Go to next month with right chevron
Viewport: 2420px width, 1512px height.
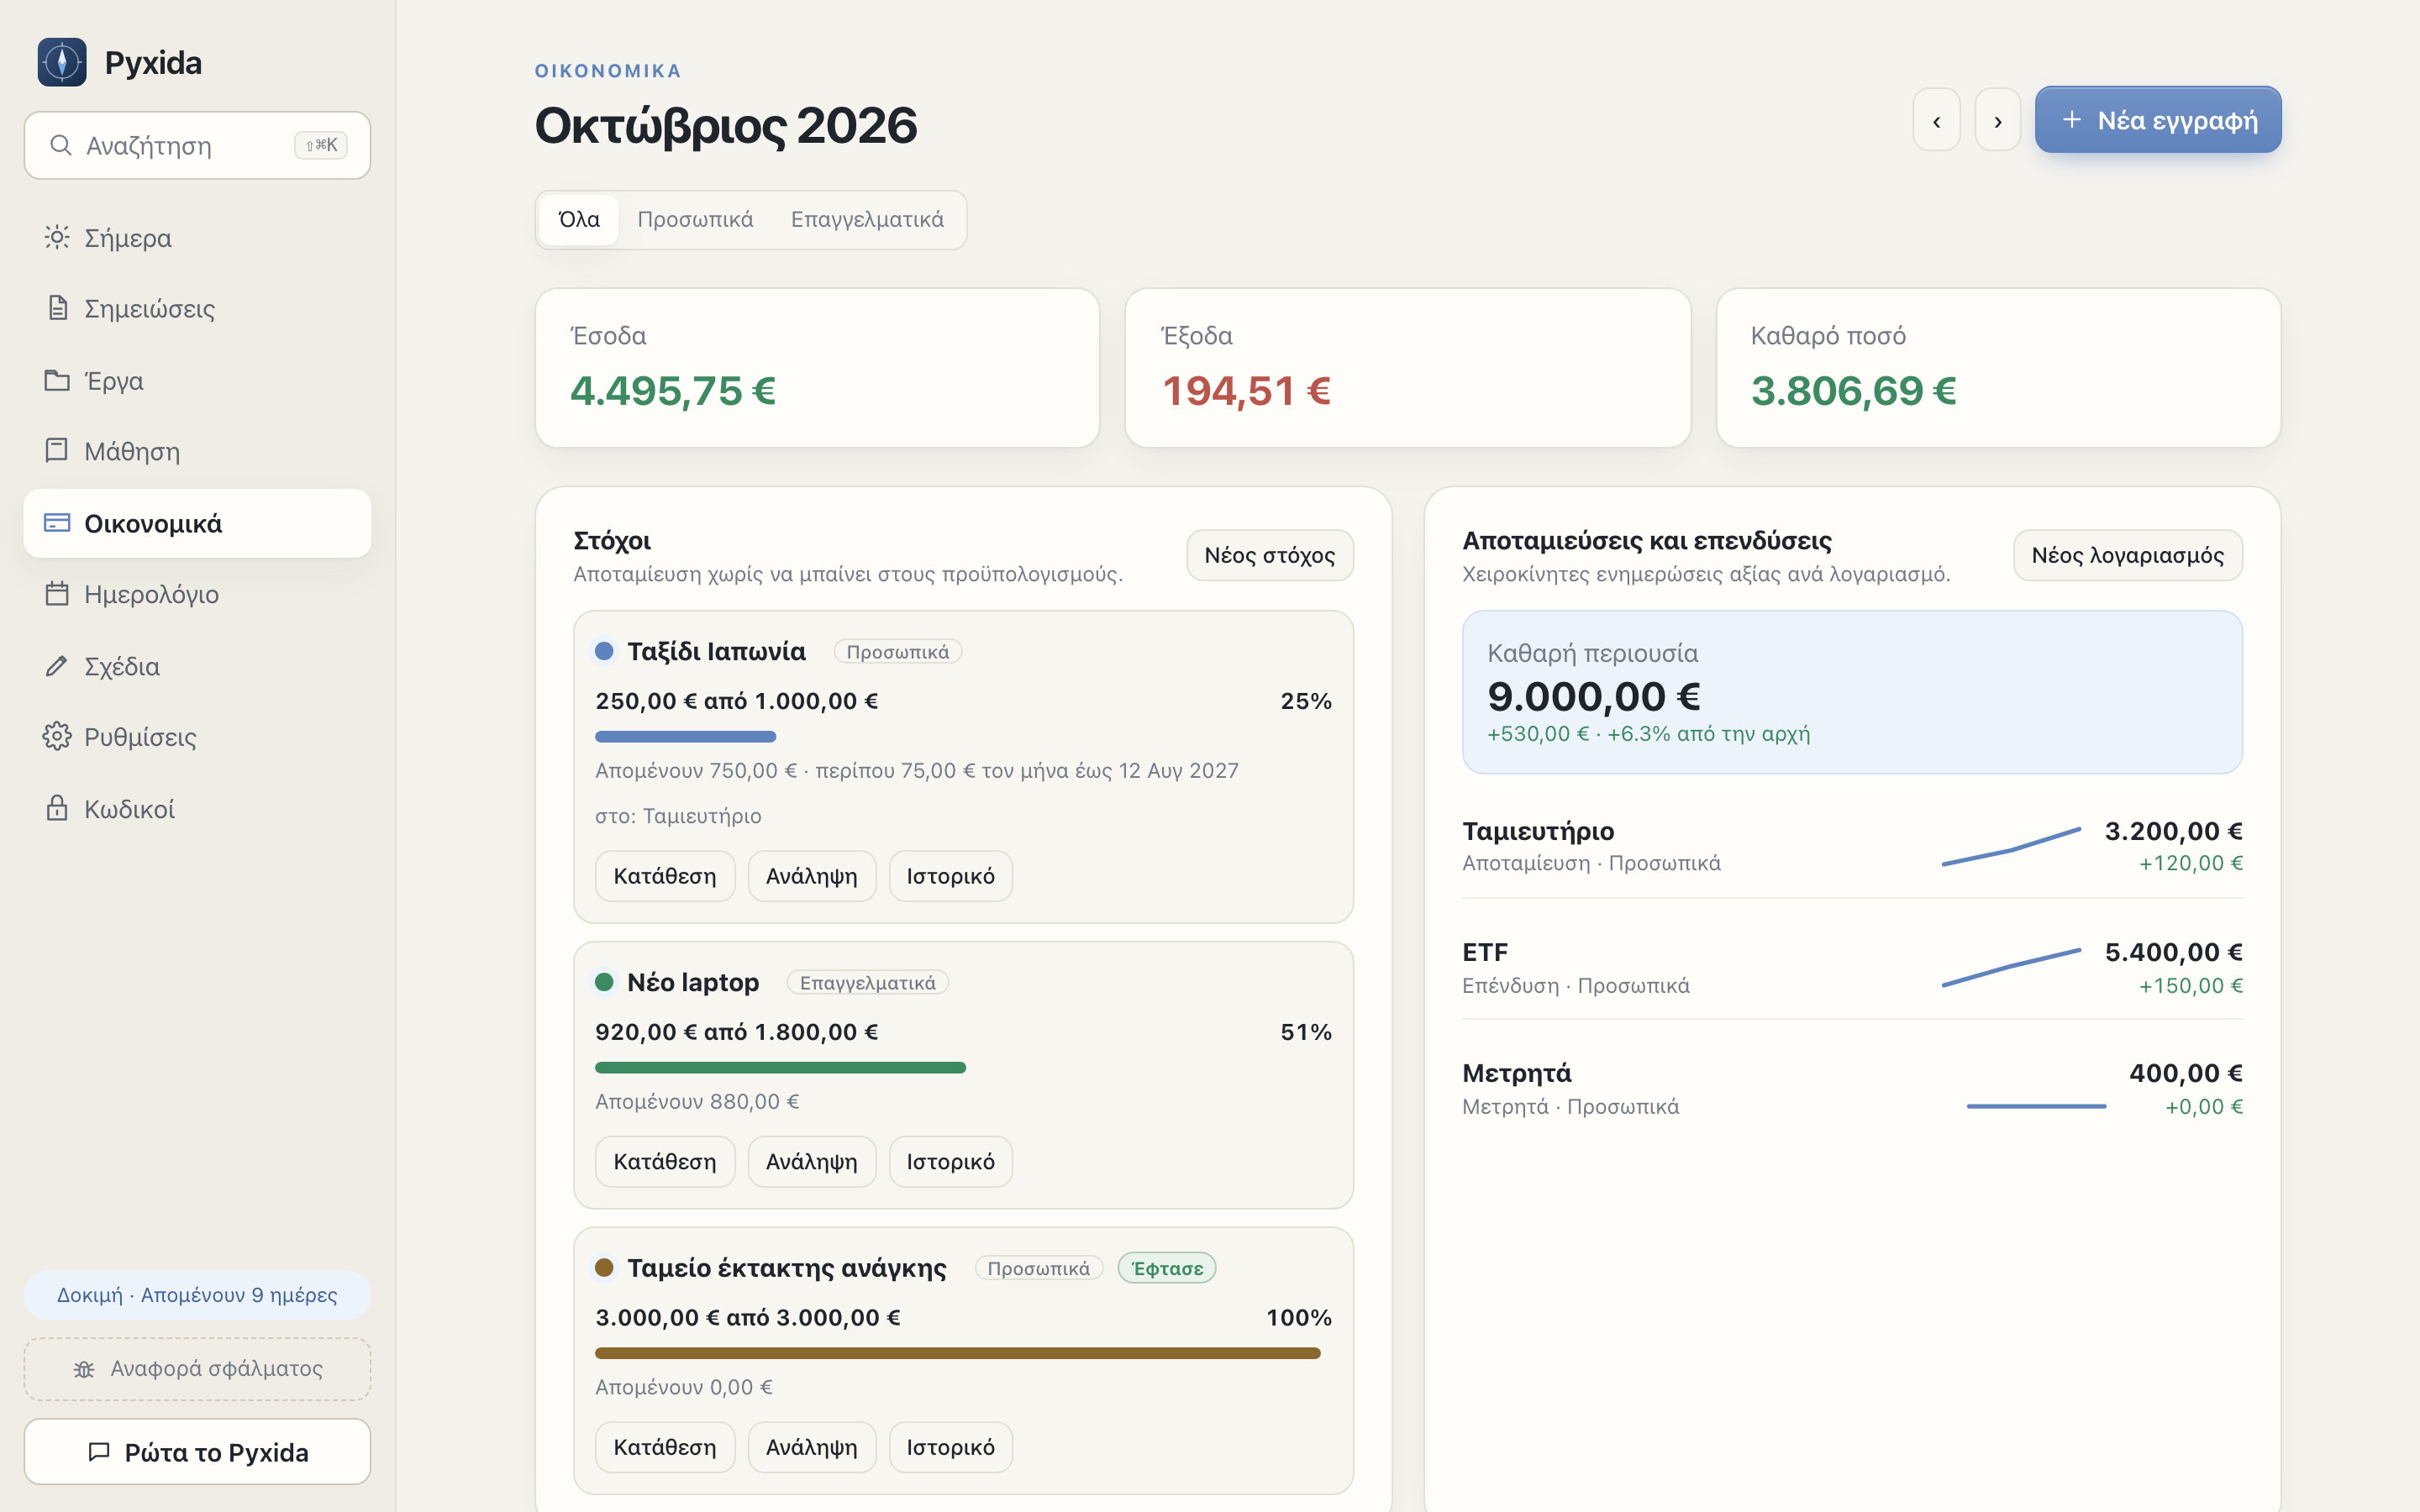1998,120
